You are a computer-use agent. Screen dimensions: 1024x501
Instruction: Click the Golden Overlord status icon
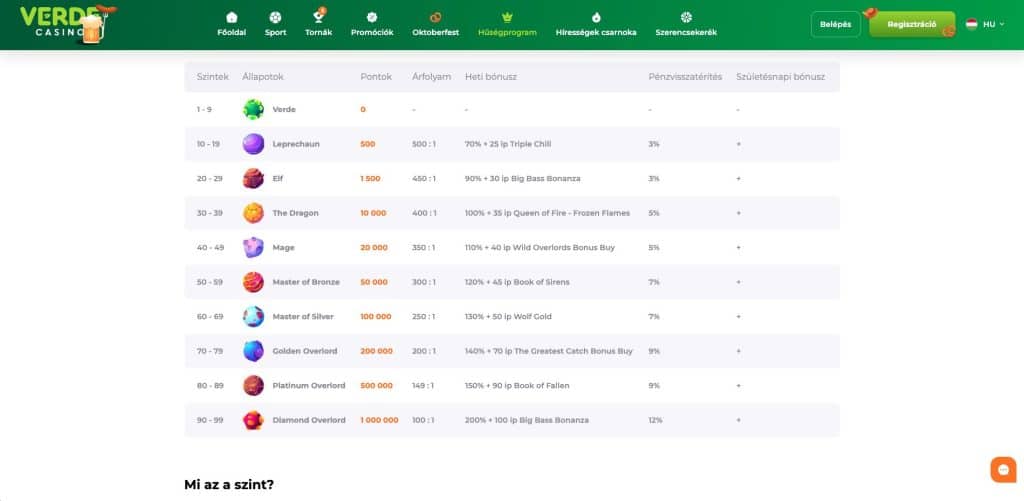click(x=253, y=351)
